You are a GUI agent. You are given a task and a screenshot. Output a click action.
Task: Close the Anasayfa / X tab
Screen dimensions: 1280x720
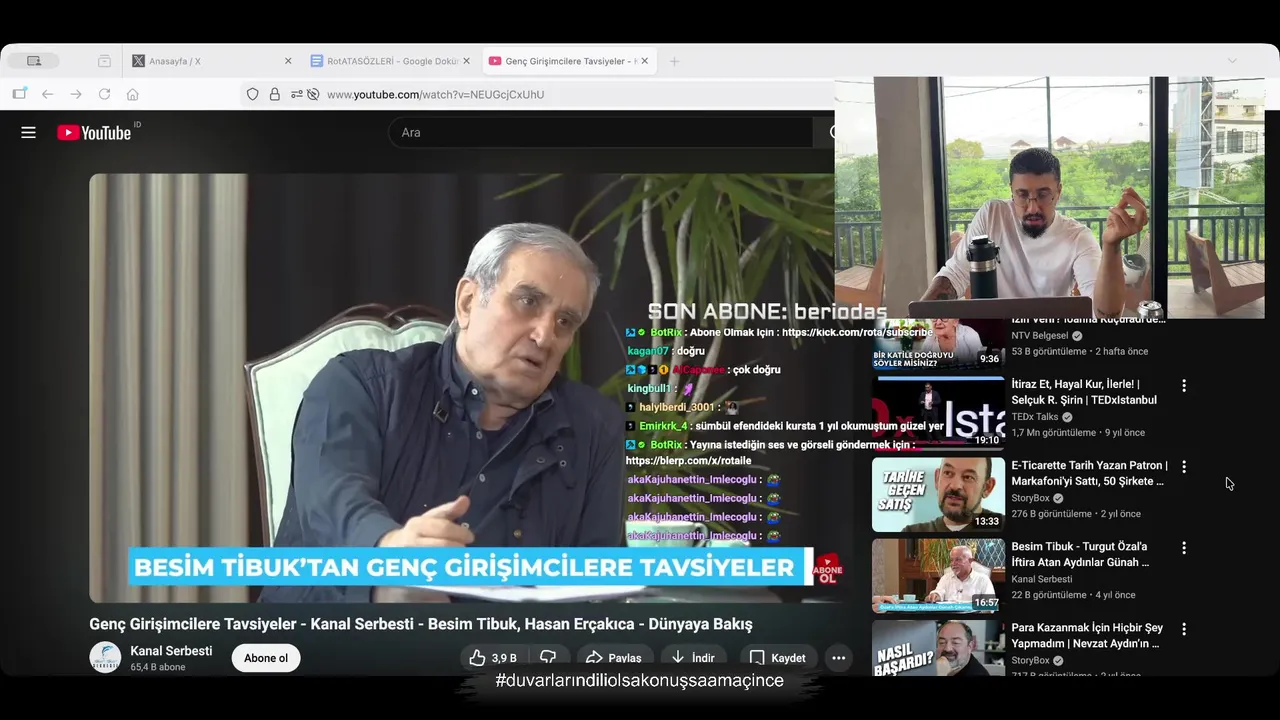288,61
